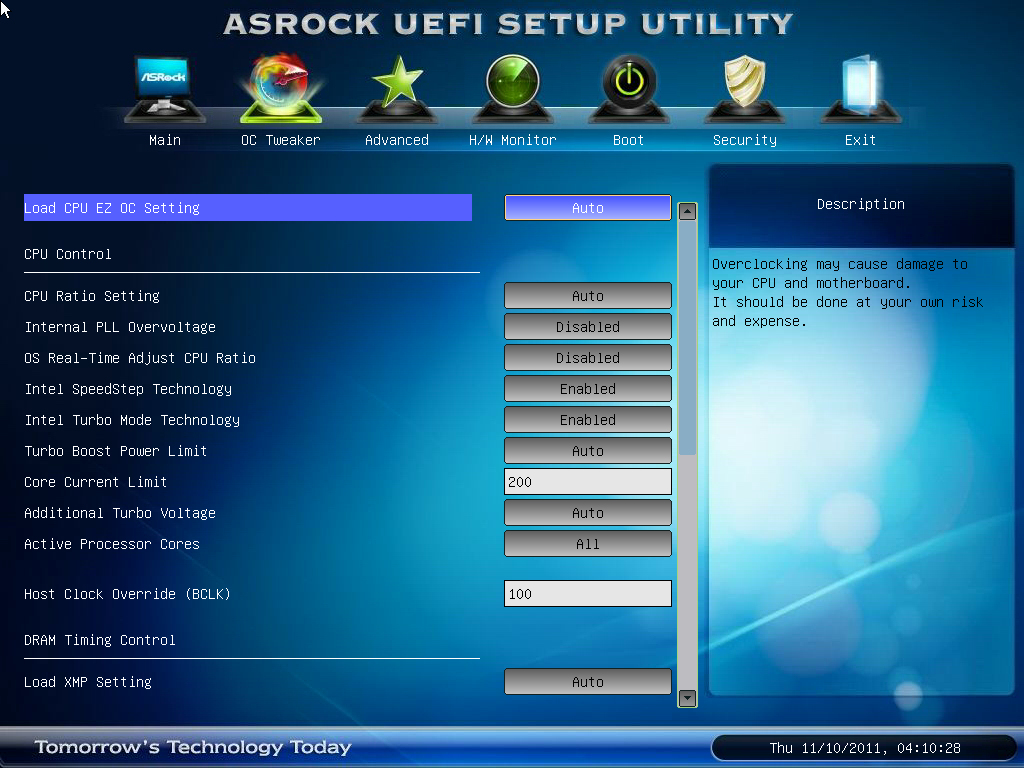1024x768 pixels.
Task: Toggle Intel Turbo Mode Technology Enabled value
Action: [588, 420]
